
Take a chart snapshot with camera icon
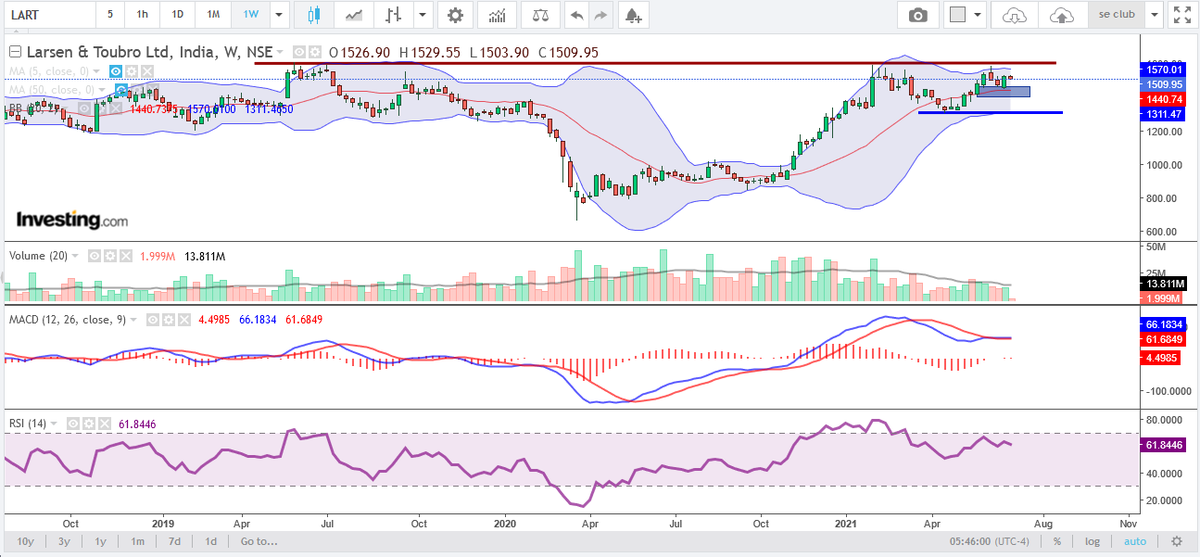point(917,15)
